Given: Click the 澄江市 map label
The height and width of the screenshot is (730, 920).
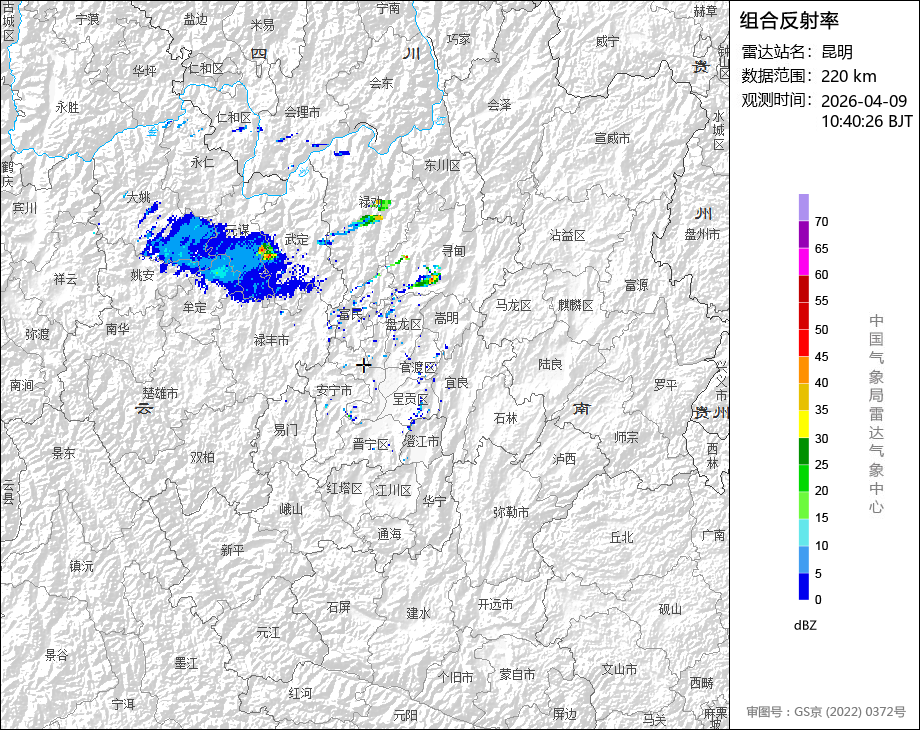Looking at the screenshot, I should point(421,441).
